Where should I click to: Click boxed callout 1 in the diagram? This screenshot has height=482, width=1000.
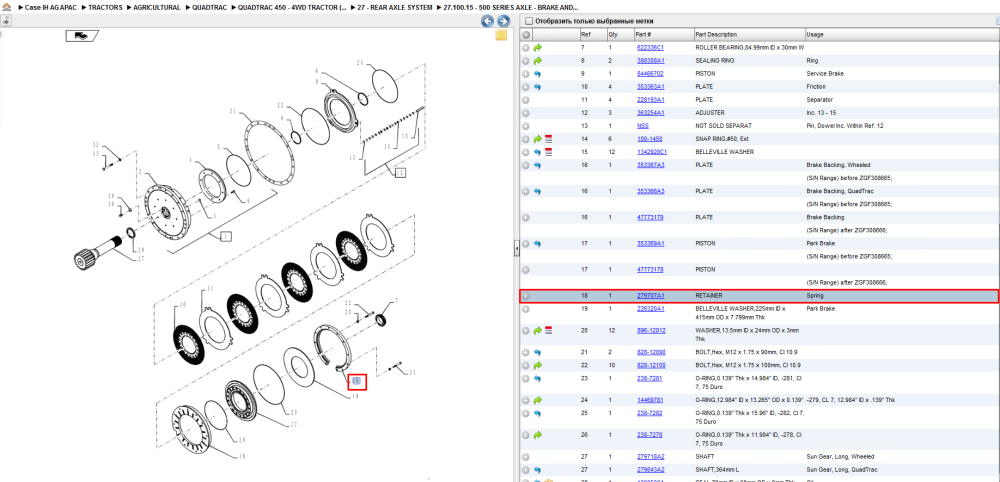pos(226,237)
